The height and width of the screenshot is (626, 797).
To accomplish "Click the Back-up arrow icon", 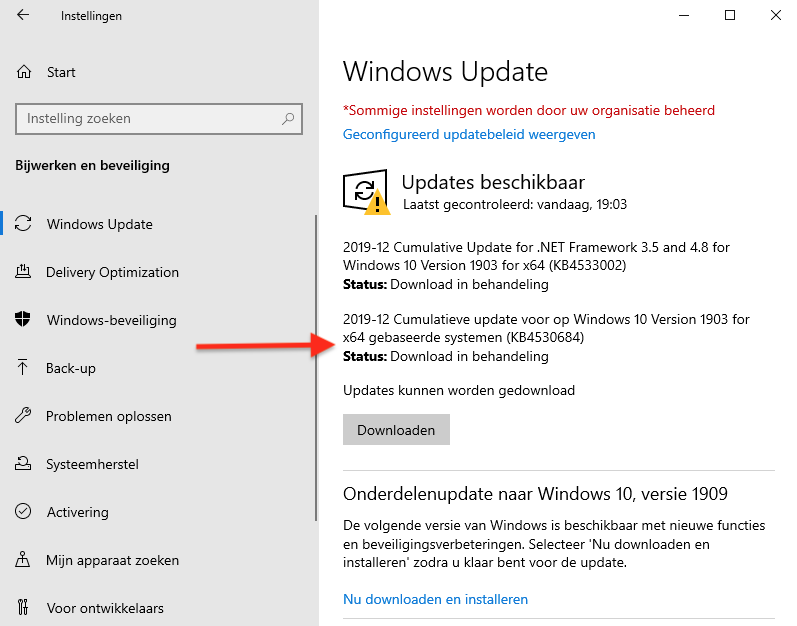I will pos(24,368).
